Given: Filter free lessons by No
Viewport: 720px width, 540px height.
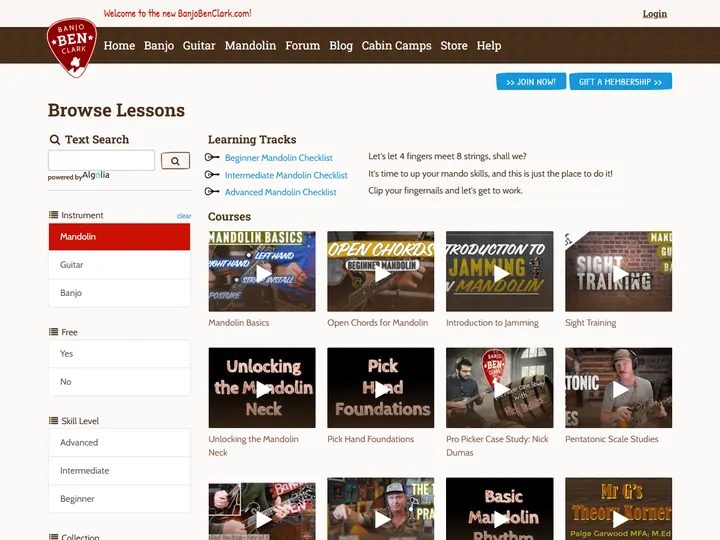Looking at the screenshot, I should pyautogui.click(x=119, y=382).
